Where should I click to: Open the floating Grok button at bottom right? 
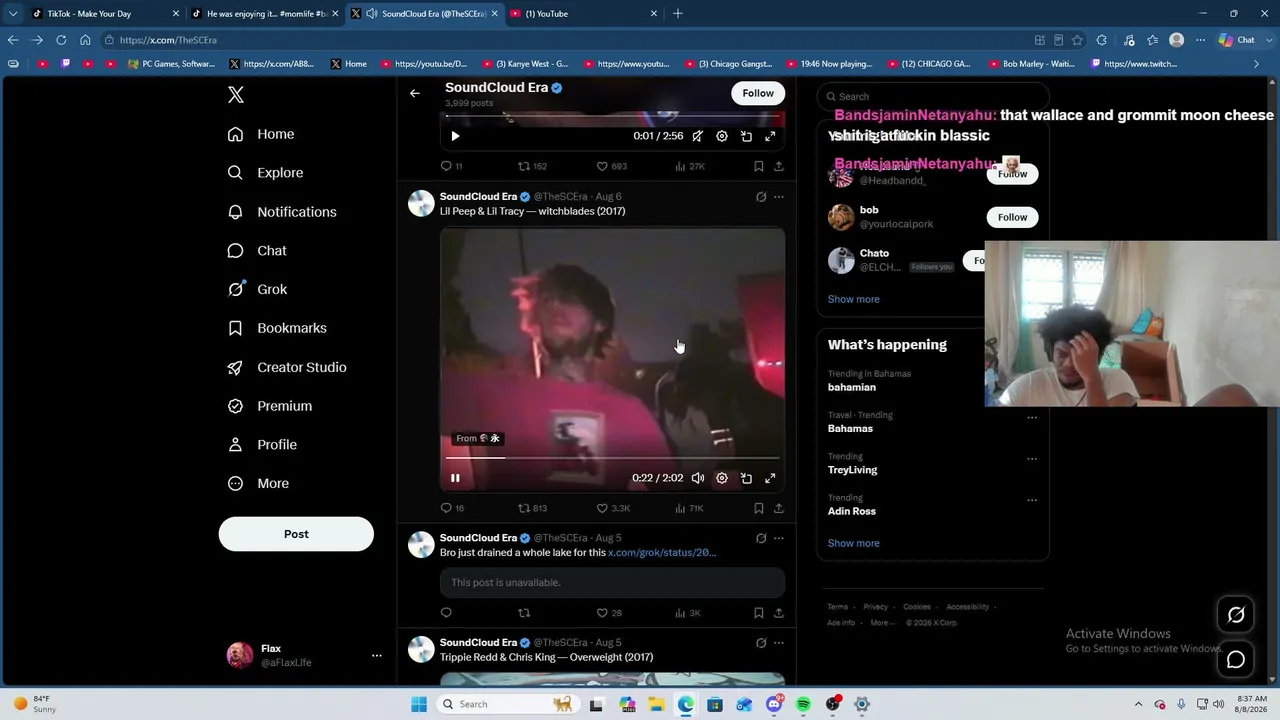click(x=1236, y=615)
